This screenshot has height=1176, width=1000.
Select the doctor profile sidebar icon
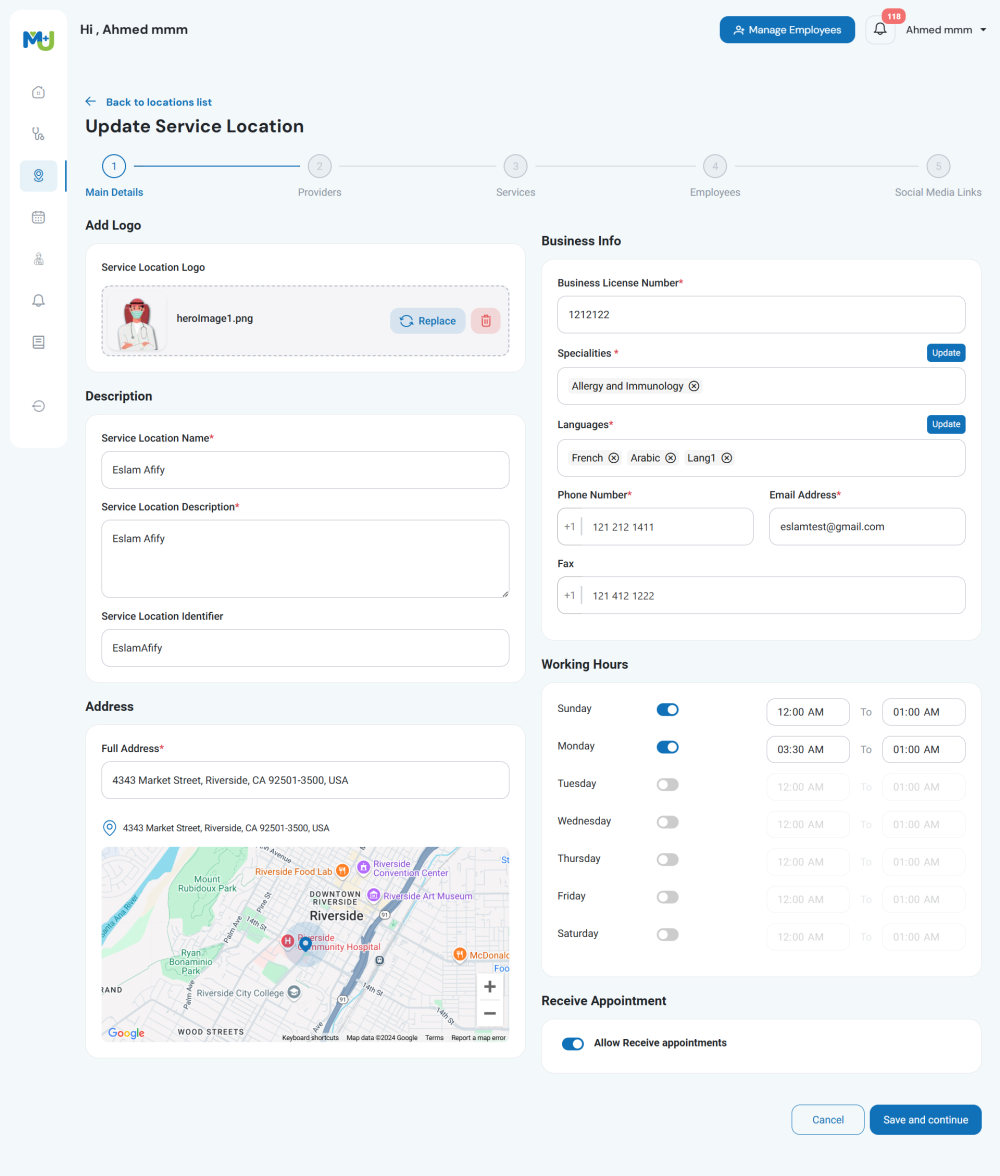(x=38, y=259)
